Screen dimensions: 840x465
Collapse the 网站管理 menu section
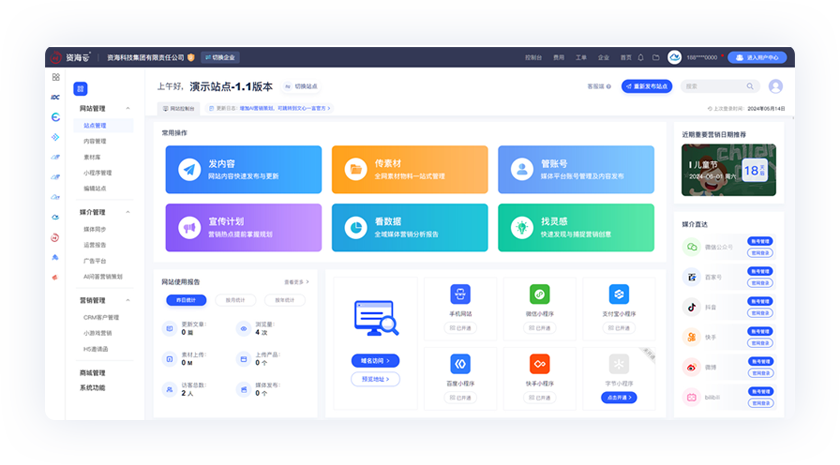tap(127, 108)
